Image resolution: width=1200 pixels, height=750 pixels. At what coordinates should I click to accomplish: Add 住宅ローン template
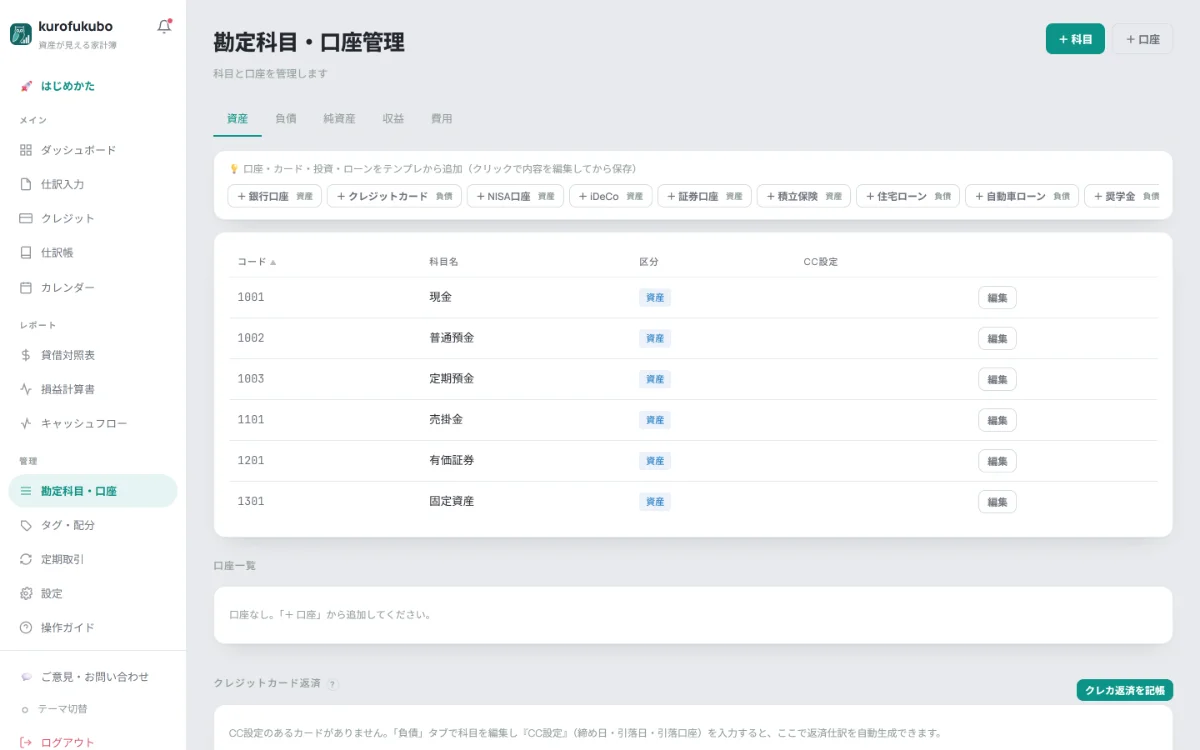908,196
